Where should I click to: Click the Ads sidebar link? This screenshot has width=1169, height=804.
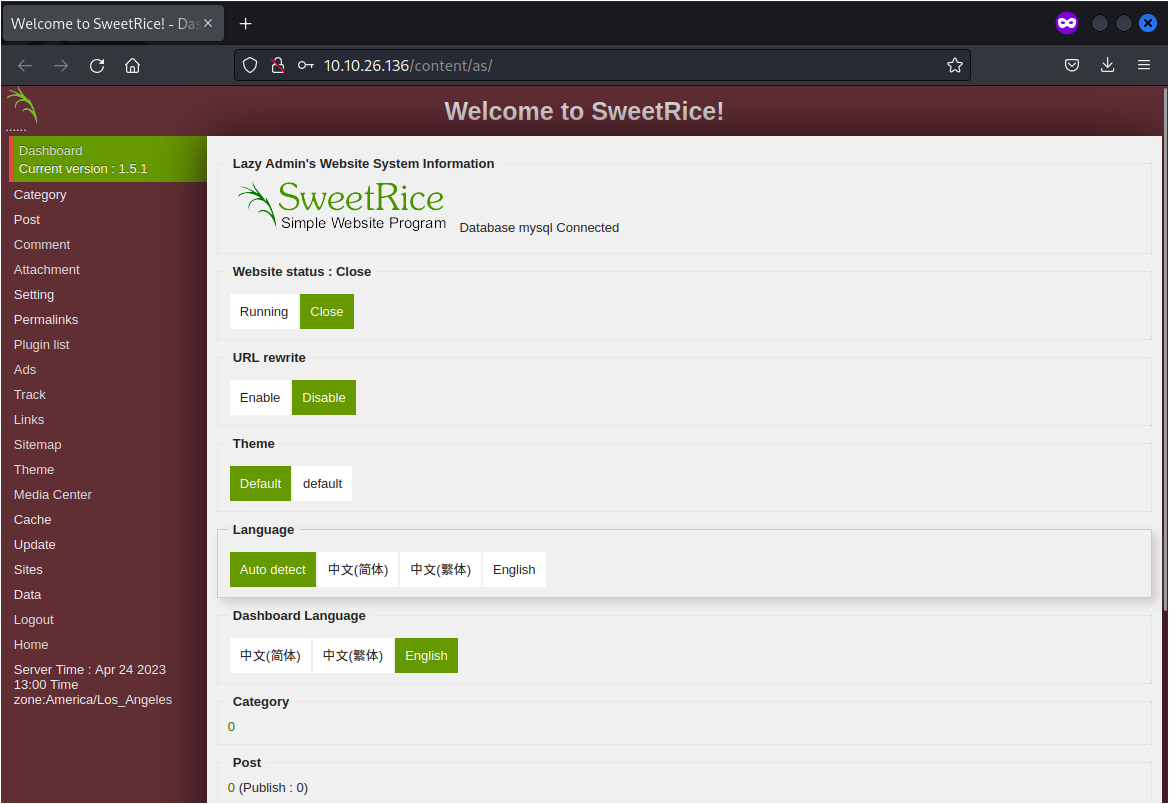(x=25, y=370)
